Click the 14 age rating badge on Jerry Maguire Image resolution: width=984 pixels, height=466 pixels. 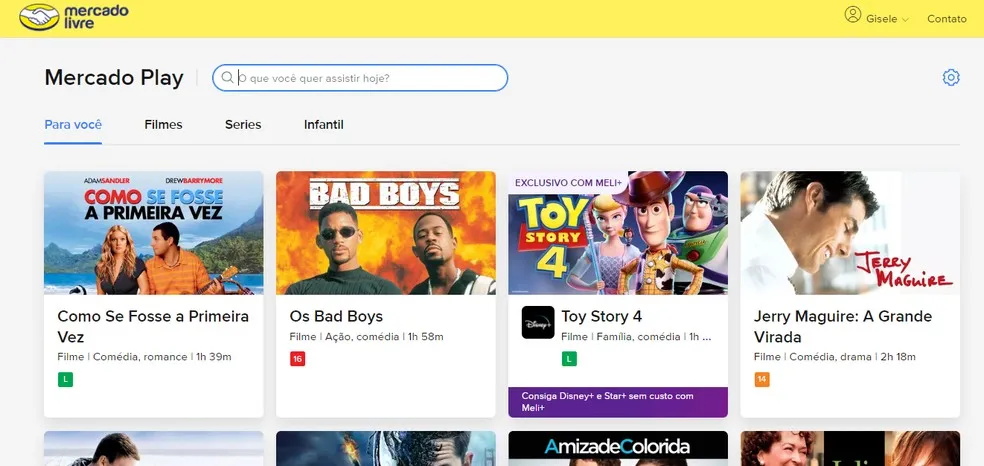(762, 379)
